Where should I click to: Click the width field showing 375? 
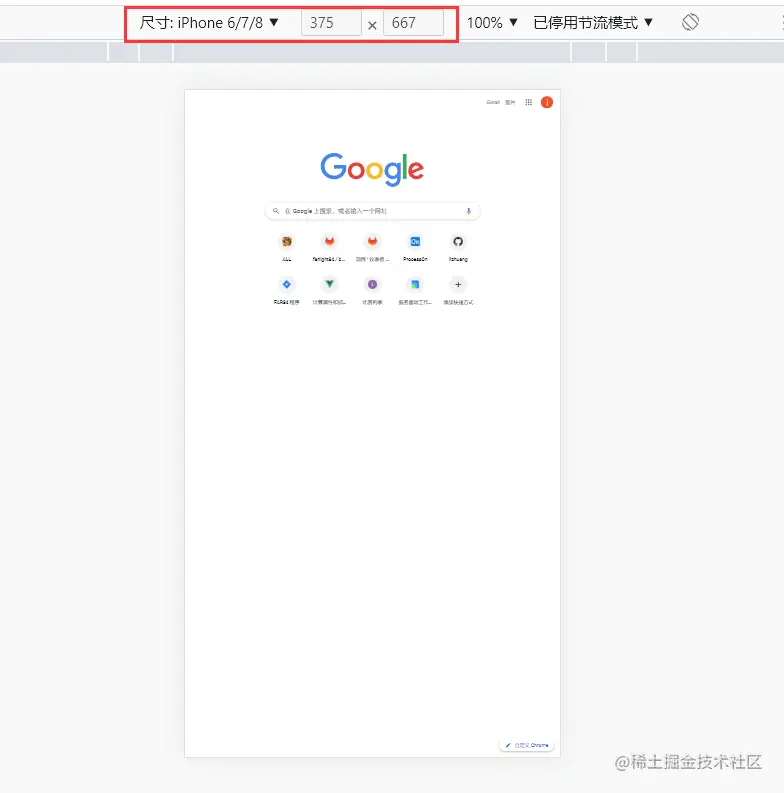(331, 23)
